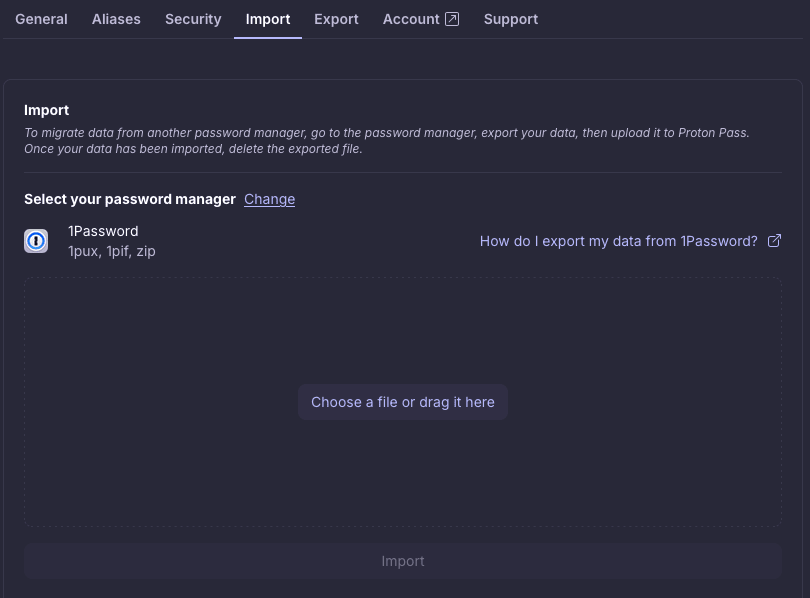The width and height of the screenshot is (810, 598).
Task: Click the 'Select your password manager' label
Action: (130, 199)
